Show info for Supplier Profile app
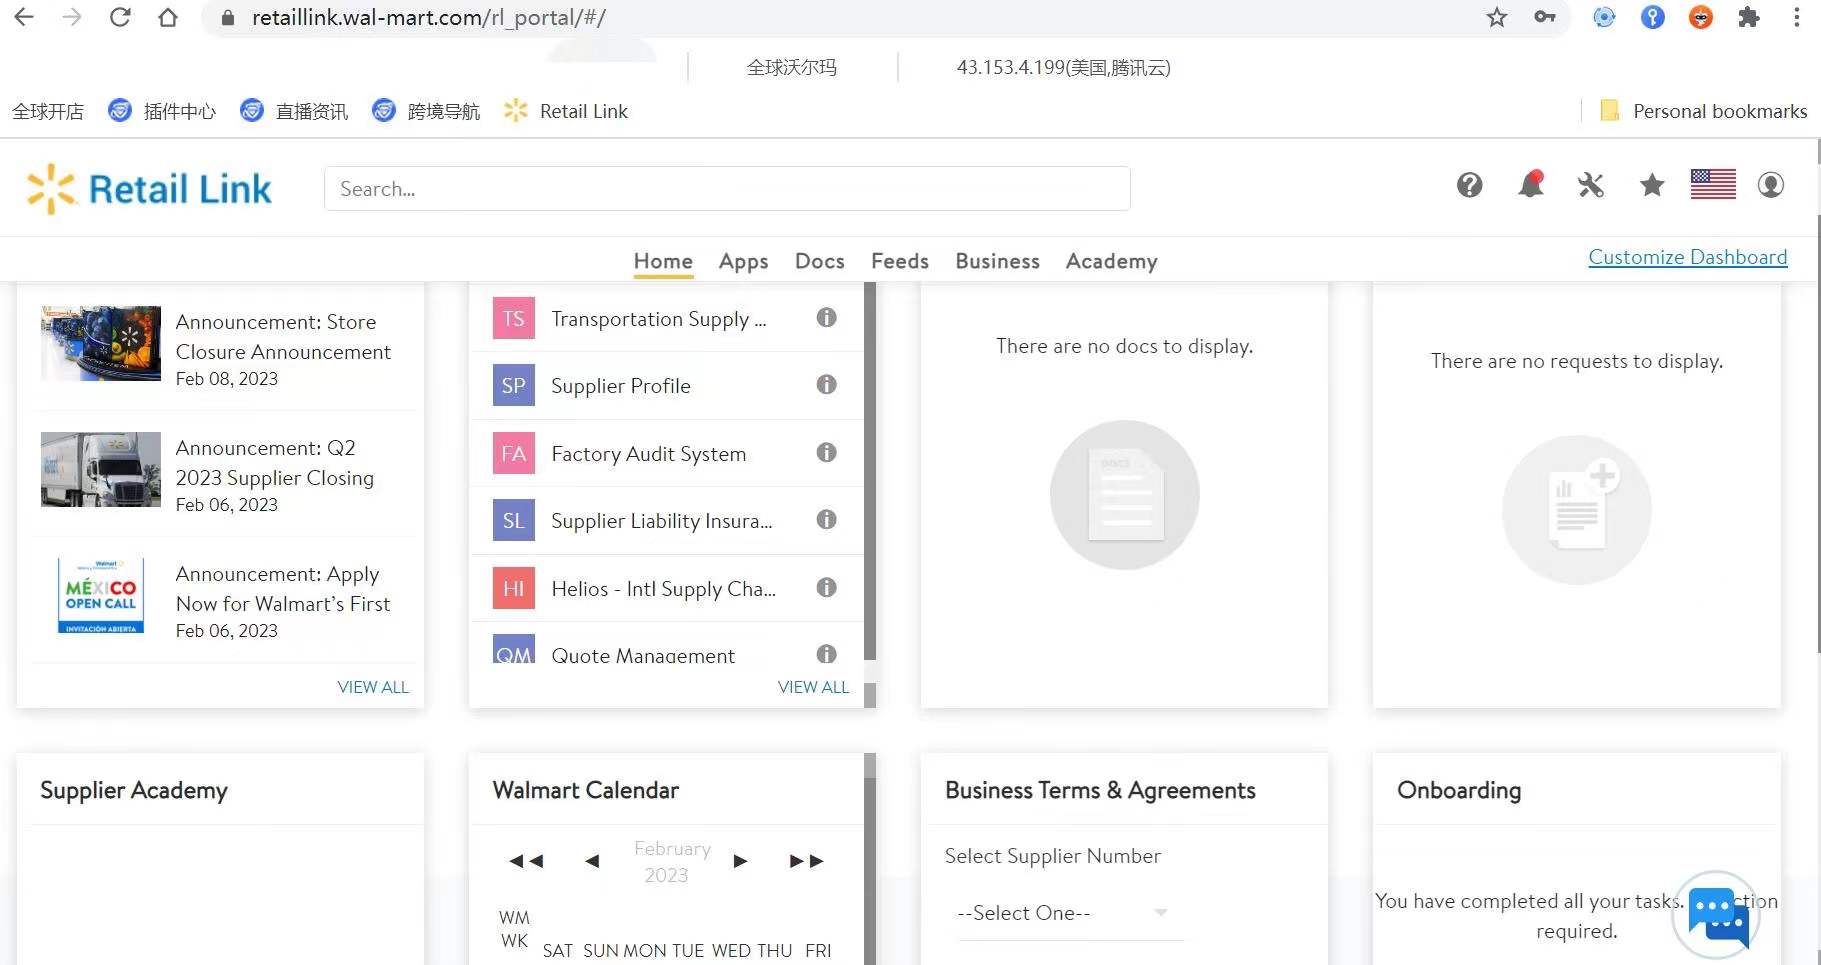This screenshot has width=1821, height=965. point(826,384)
